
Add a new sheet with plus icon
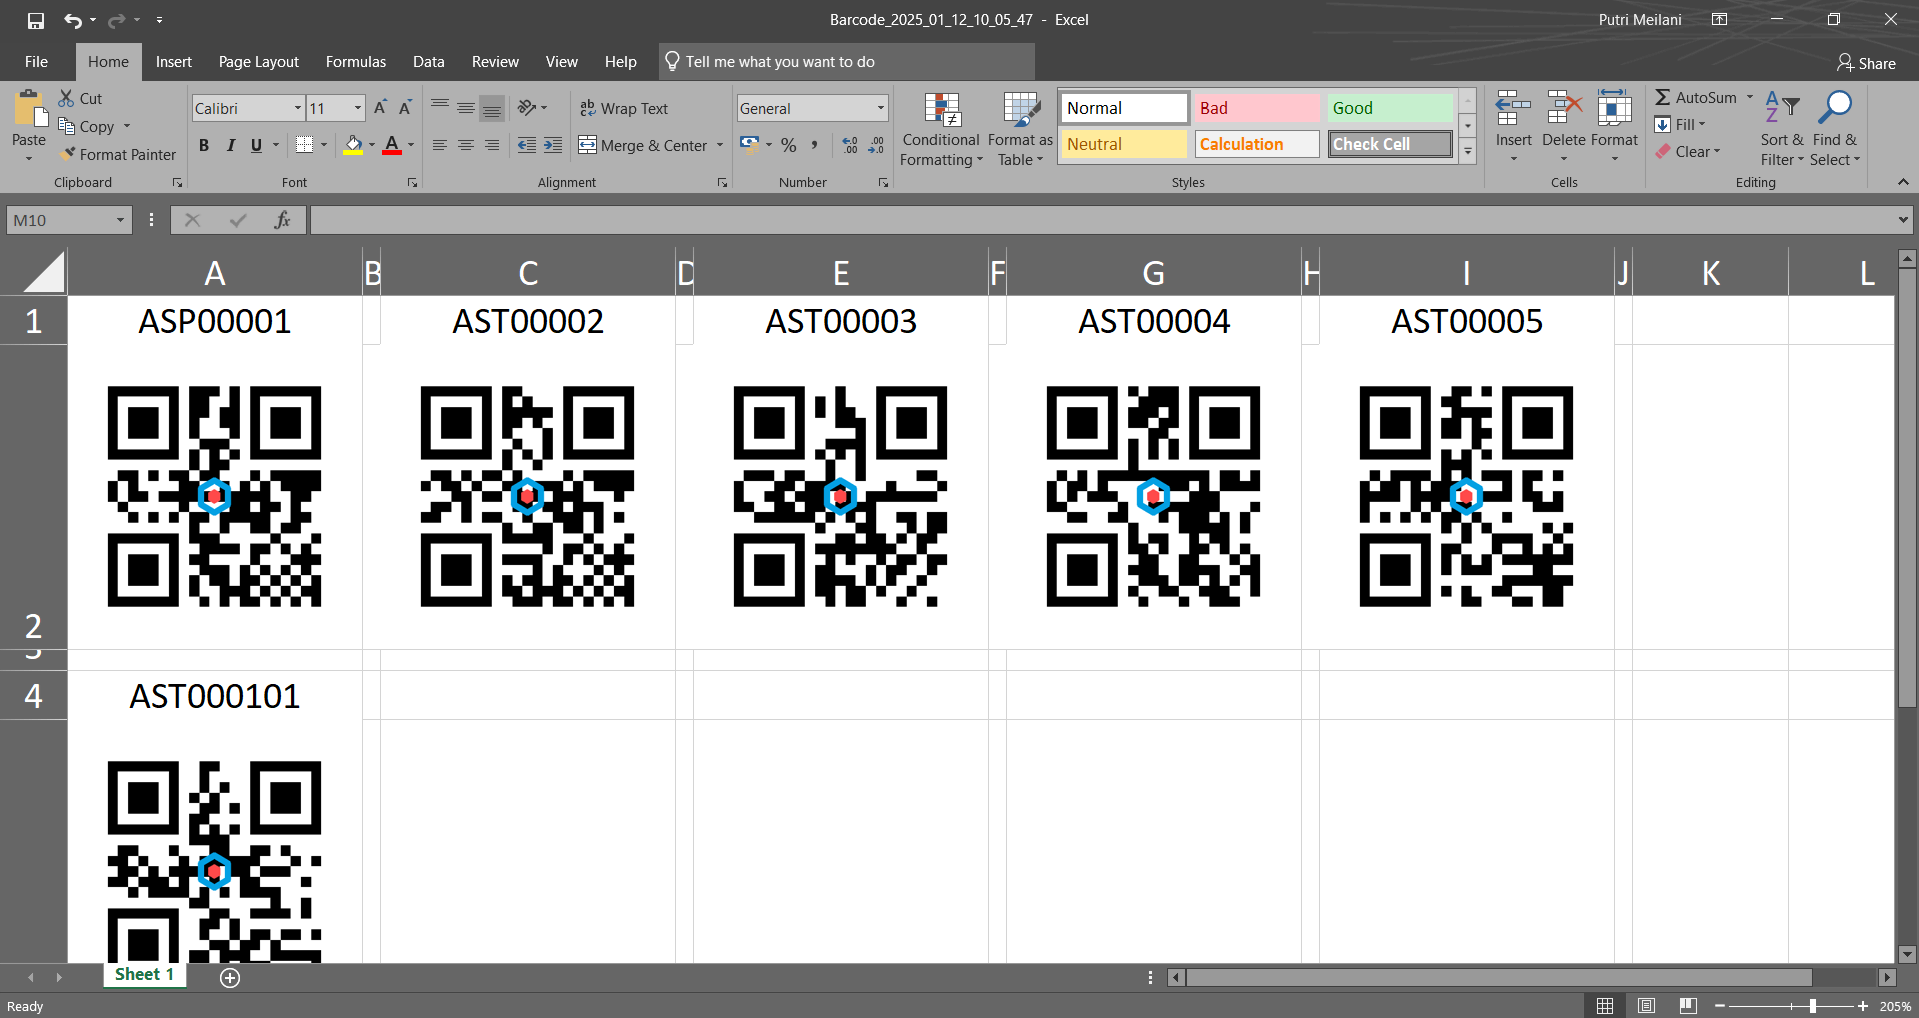[x=230, y=978]
